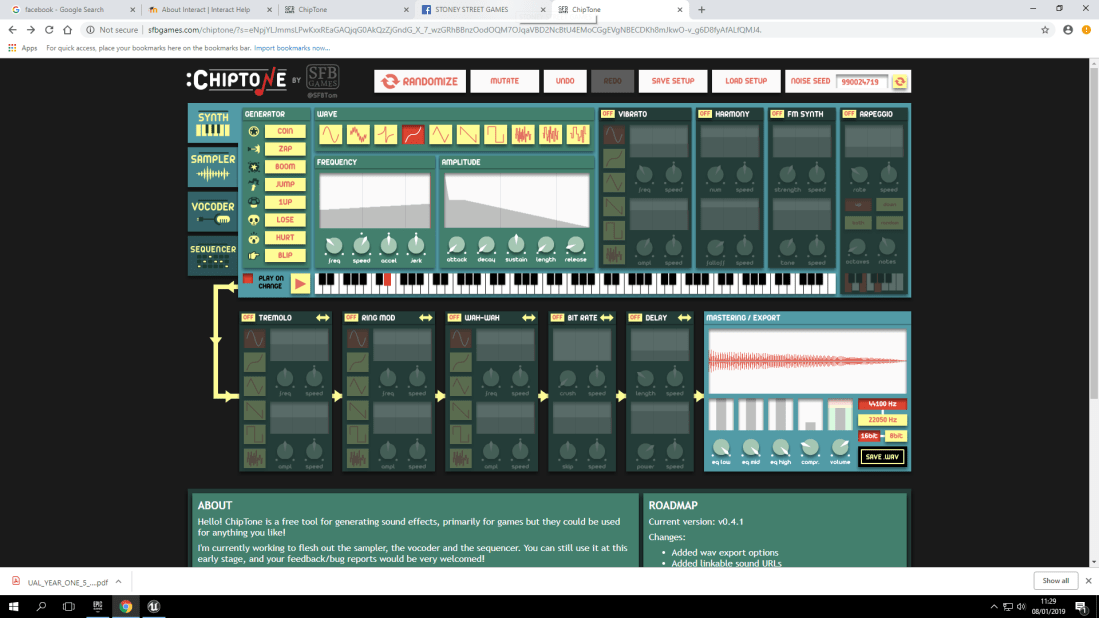Enable the DELAY effect
Image resolution: width=1099 pixels, height=618 pixels.
click(634, 317)
